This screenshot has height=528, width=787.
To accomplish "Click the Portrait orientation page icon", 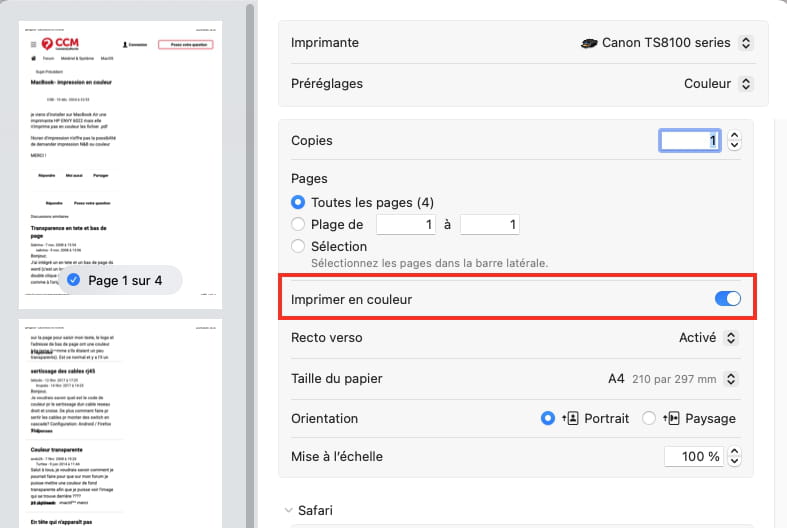I will coord(571,418).
